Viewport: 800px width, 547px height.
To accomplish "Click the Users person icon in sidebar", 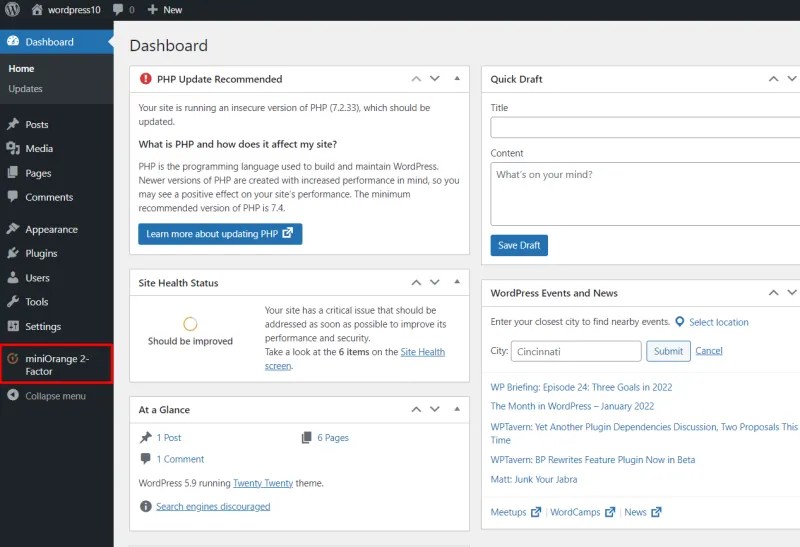I will pos(13,277).
